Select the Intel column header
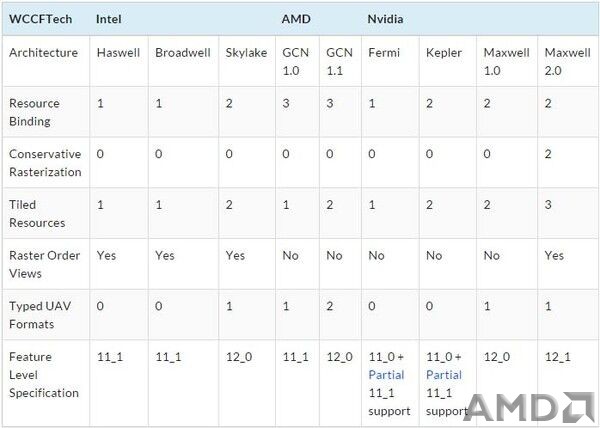Viewport: 600px width, 428px height. [109, 19]
